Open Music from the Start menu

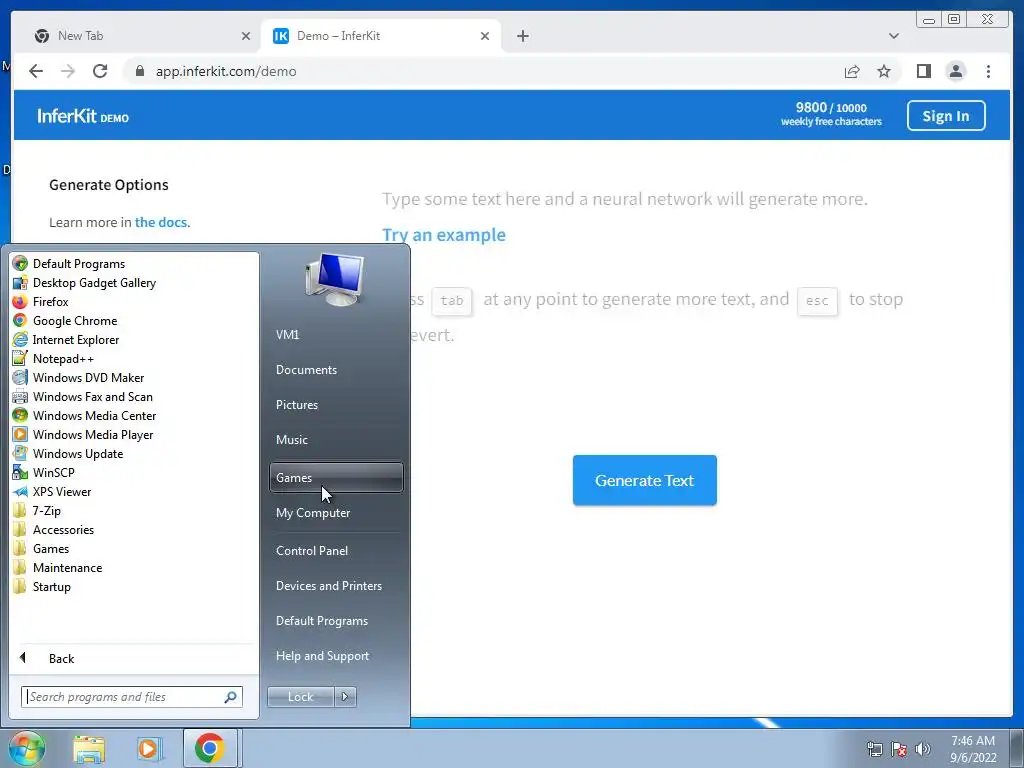291,440
